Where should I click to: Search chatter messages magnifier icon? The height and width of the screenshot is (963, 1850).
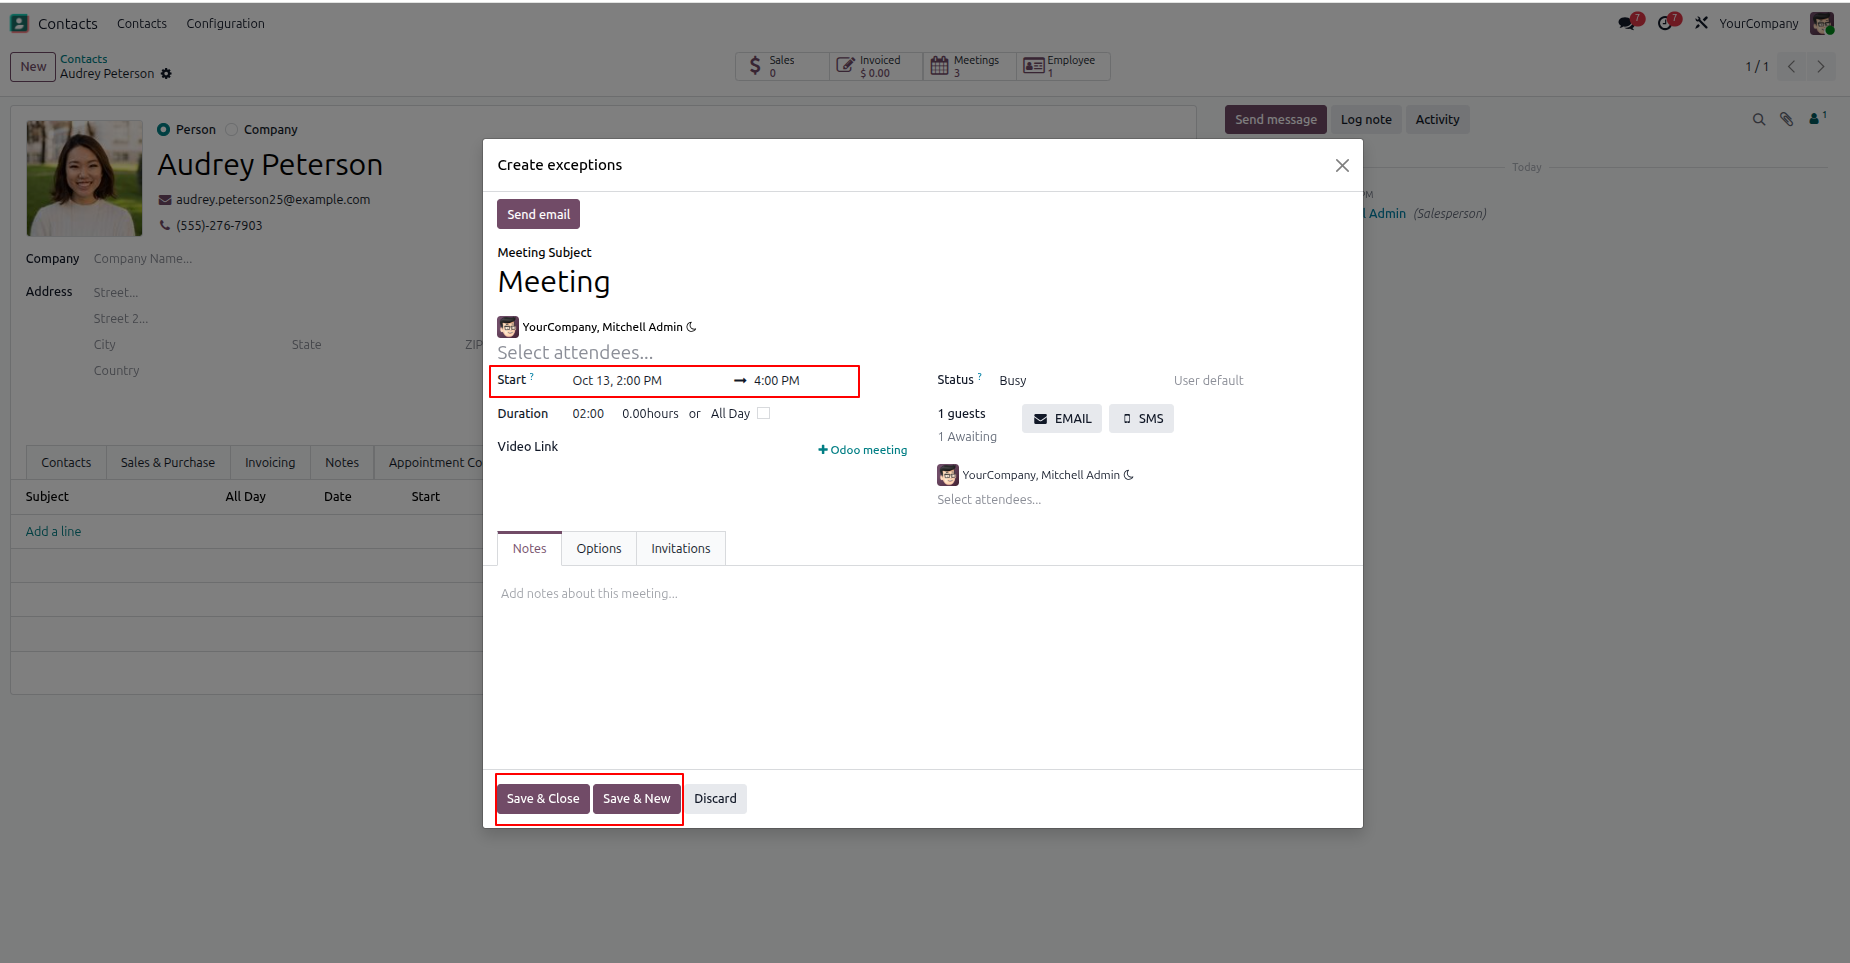[1759, 120]
